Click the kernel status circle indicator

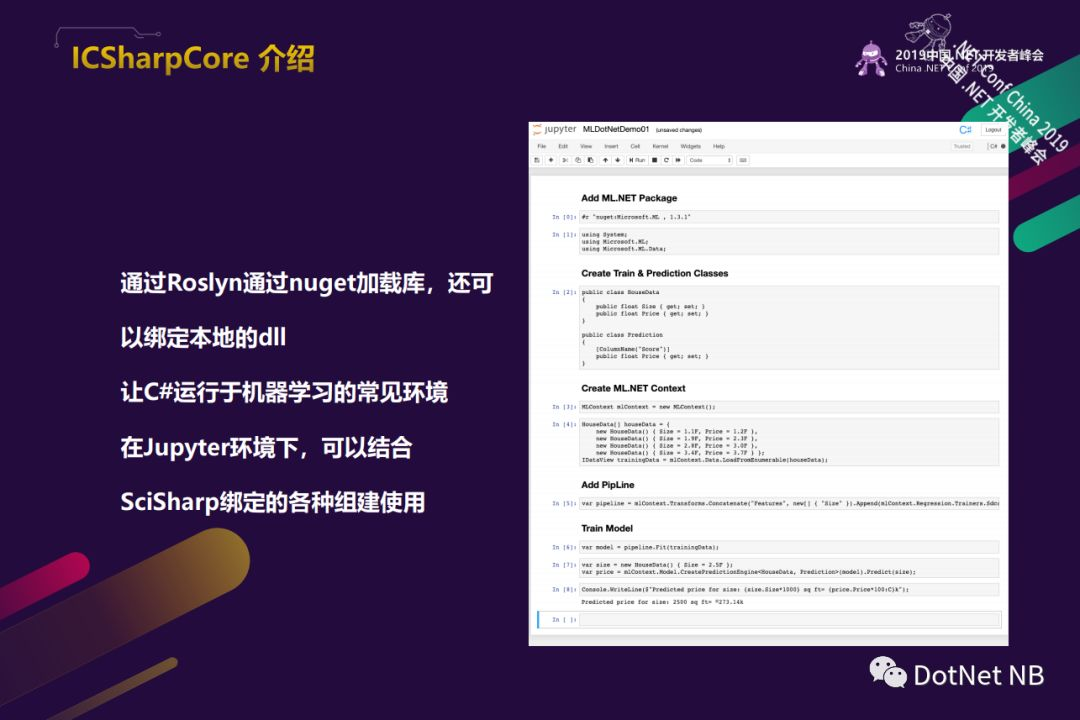point(1003,147)
